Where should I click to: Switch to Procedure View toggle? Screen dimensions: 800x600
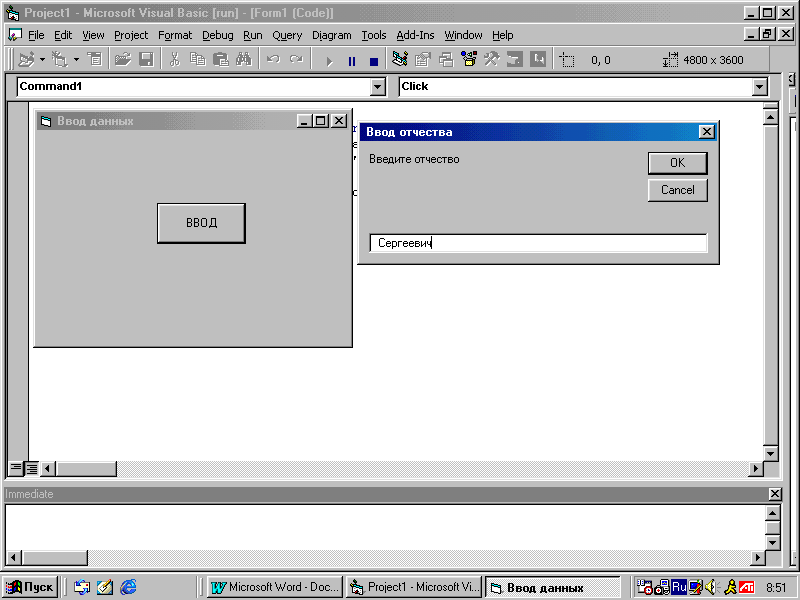click(x=16, y=467)
